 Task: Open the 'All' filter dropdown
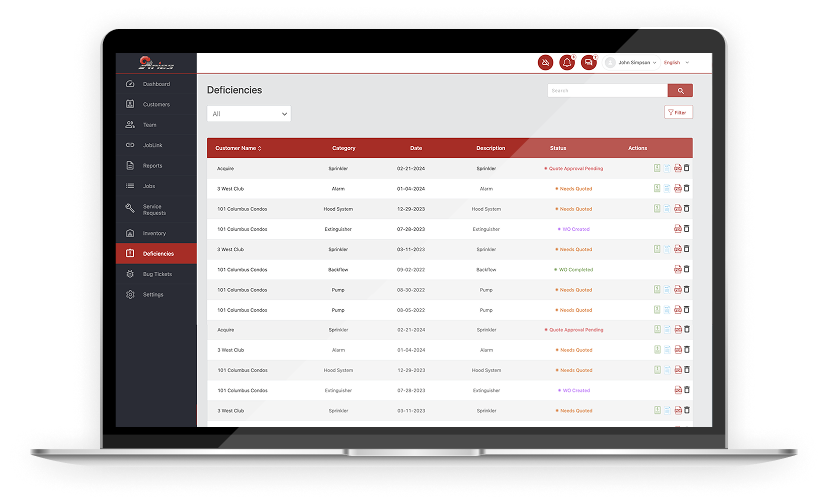(248, 114)
